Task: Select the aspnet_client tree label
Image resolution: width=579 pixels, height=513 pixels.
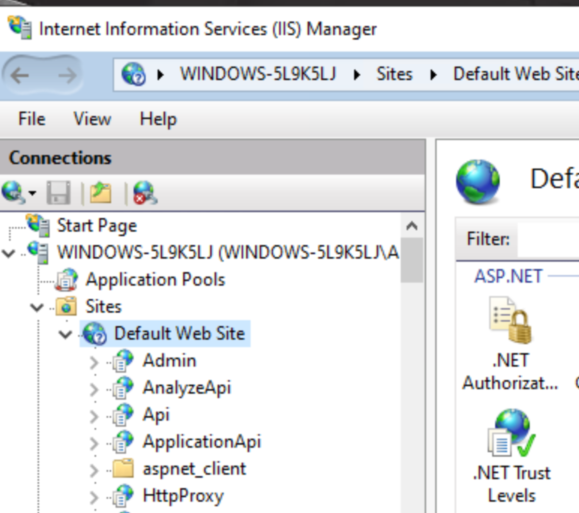Action: point(194,469)
